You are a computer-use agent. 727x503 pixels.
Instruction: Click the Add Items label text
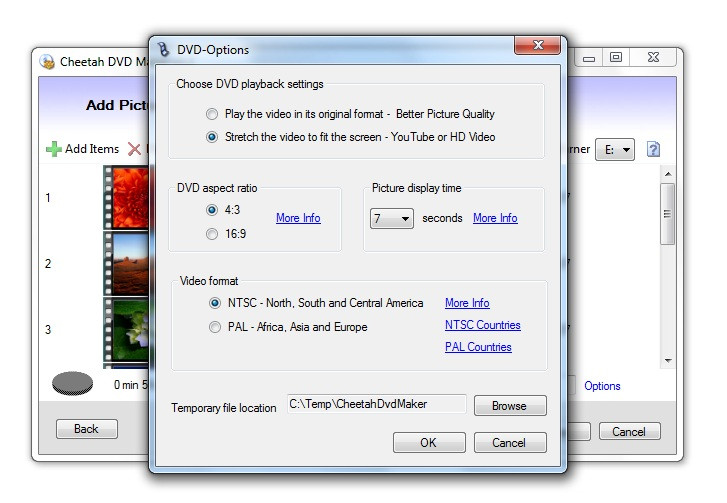point(92,149)
